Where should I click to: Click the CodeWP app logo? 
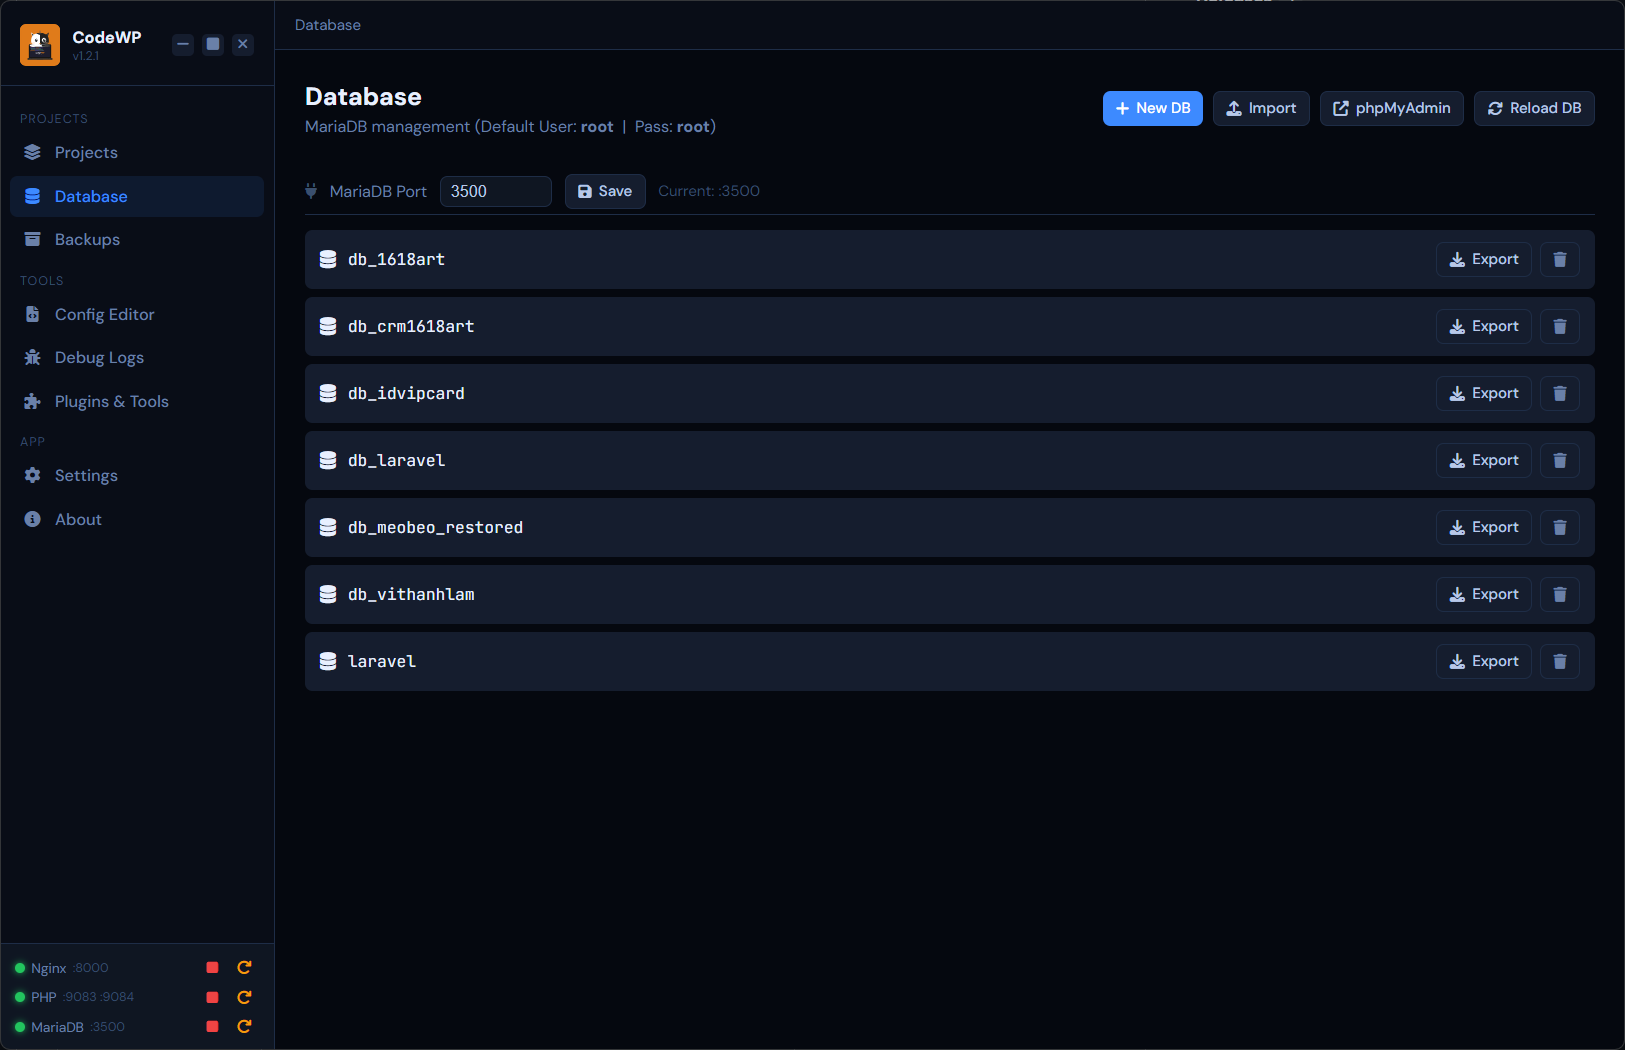coord(40,45)
